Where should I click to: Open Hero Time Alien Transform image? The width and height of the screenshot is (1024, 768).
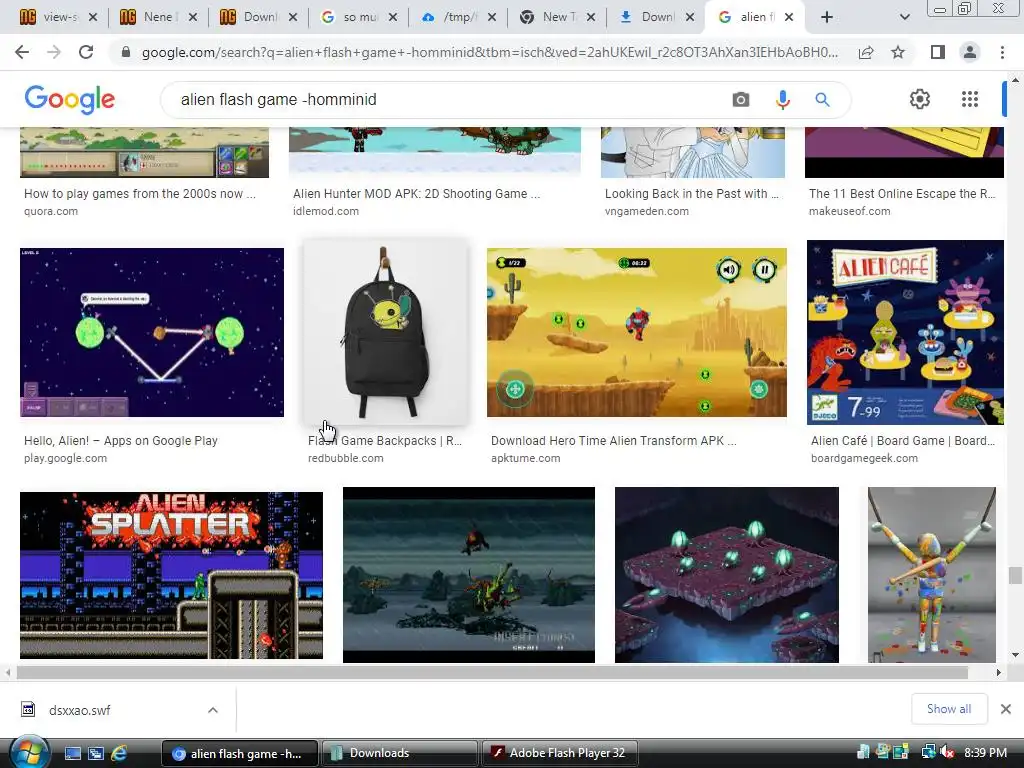(637, 332)
